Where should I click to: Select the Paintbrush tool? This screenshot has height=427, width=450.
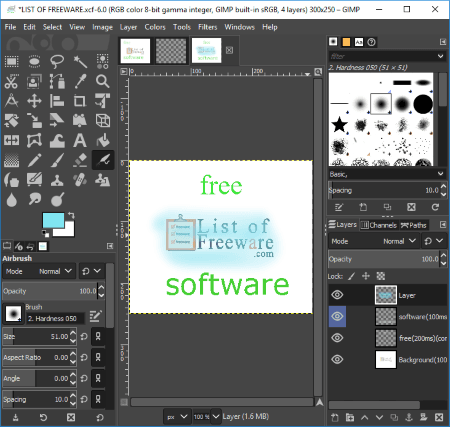point(57,160)
